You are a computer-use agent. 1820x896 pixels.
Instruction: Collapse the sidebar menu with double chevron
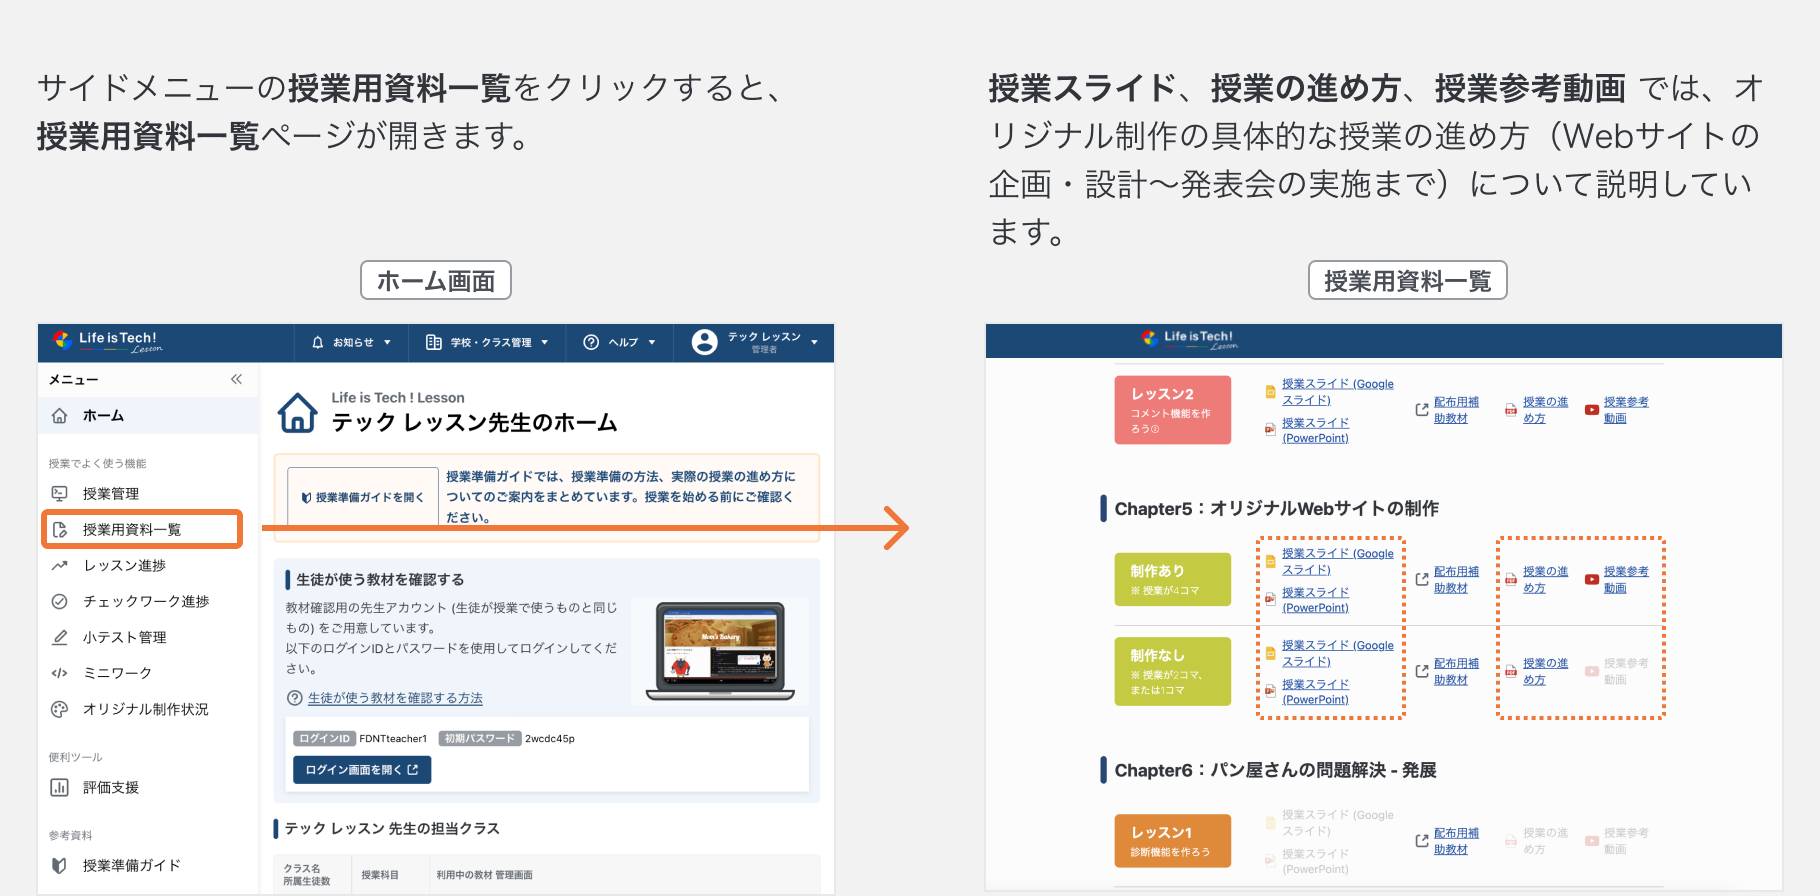click(236, 379)
